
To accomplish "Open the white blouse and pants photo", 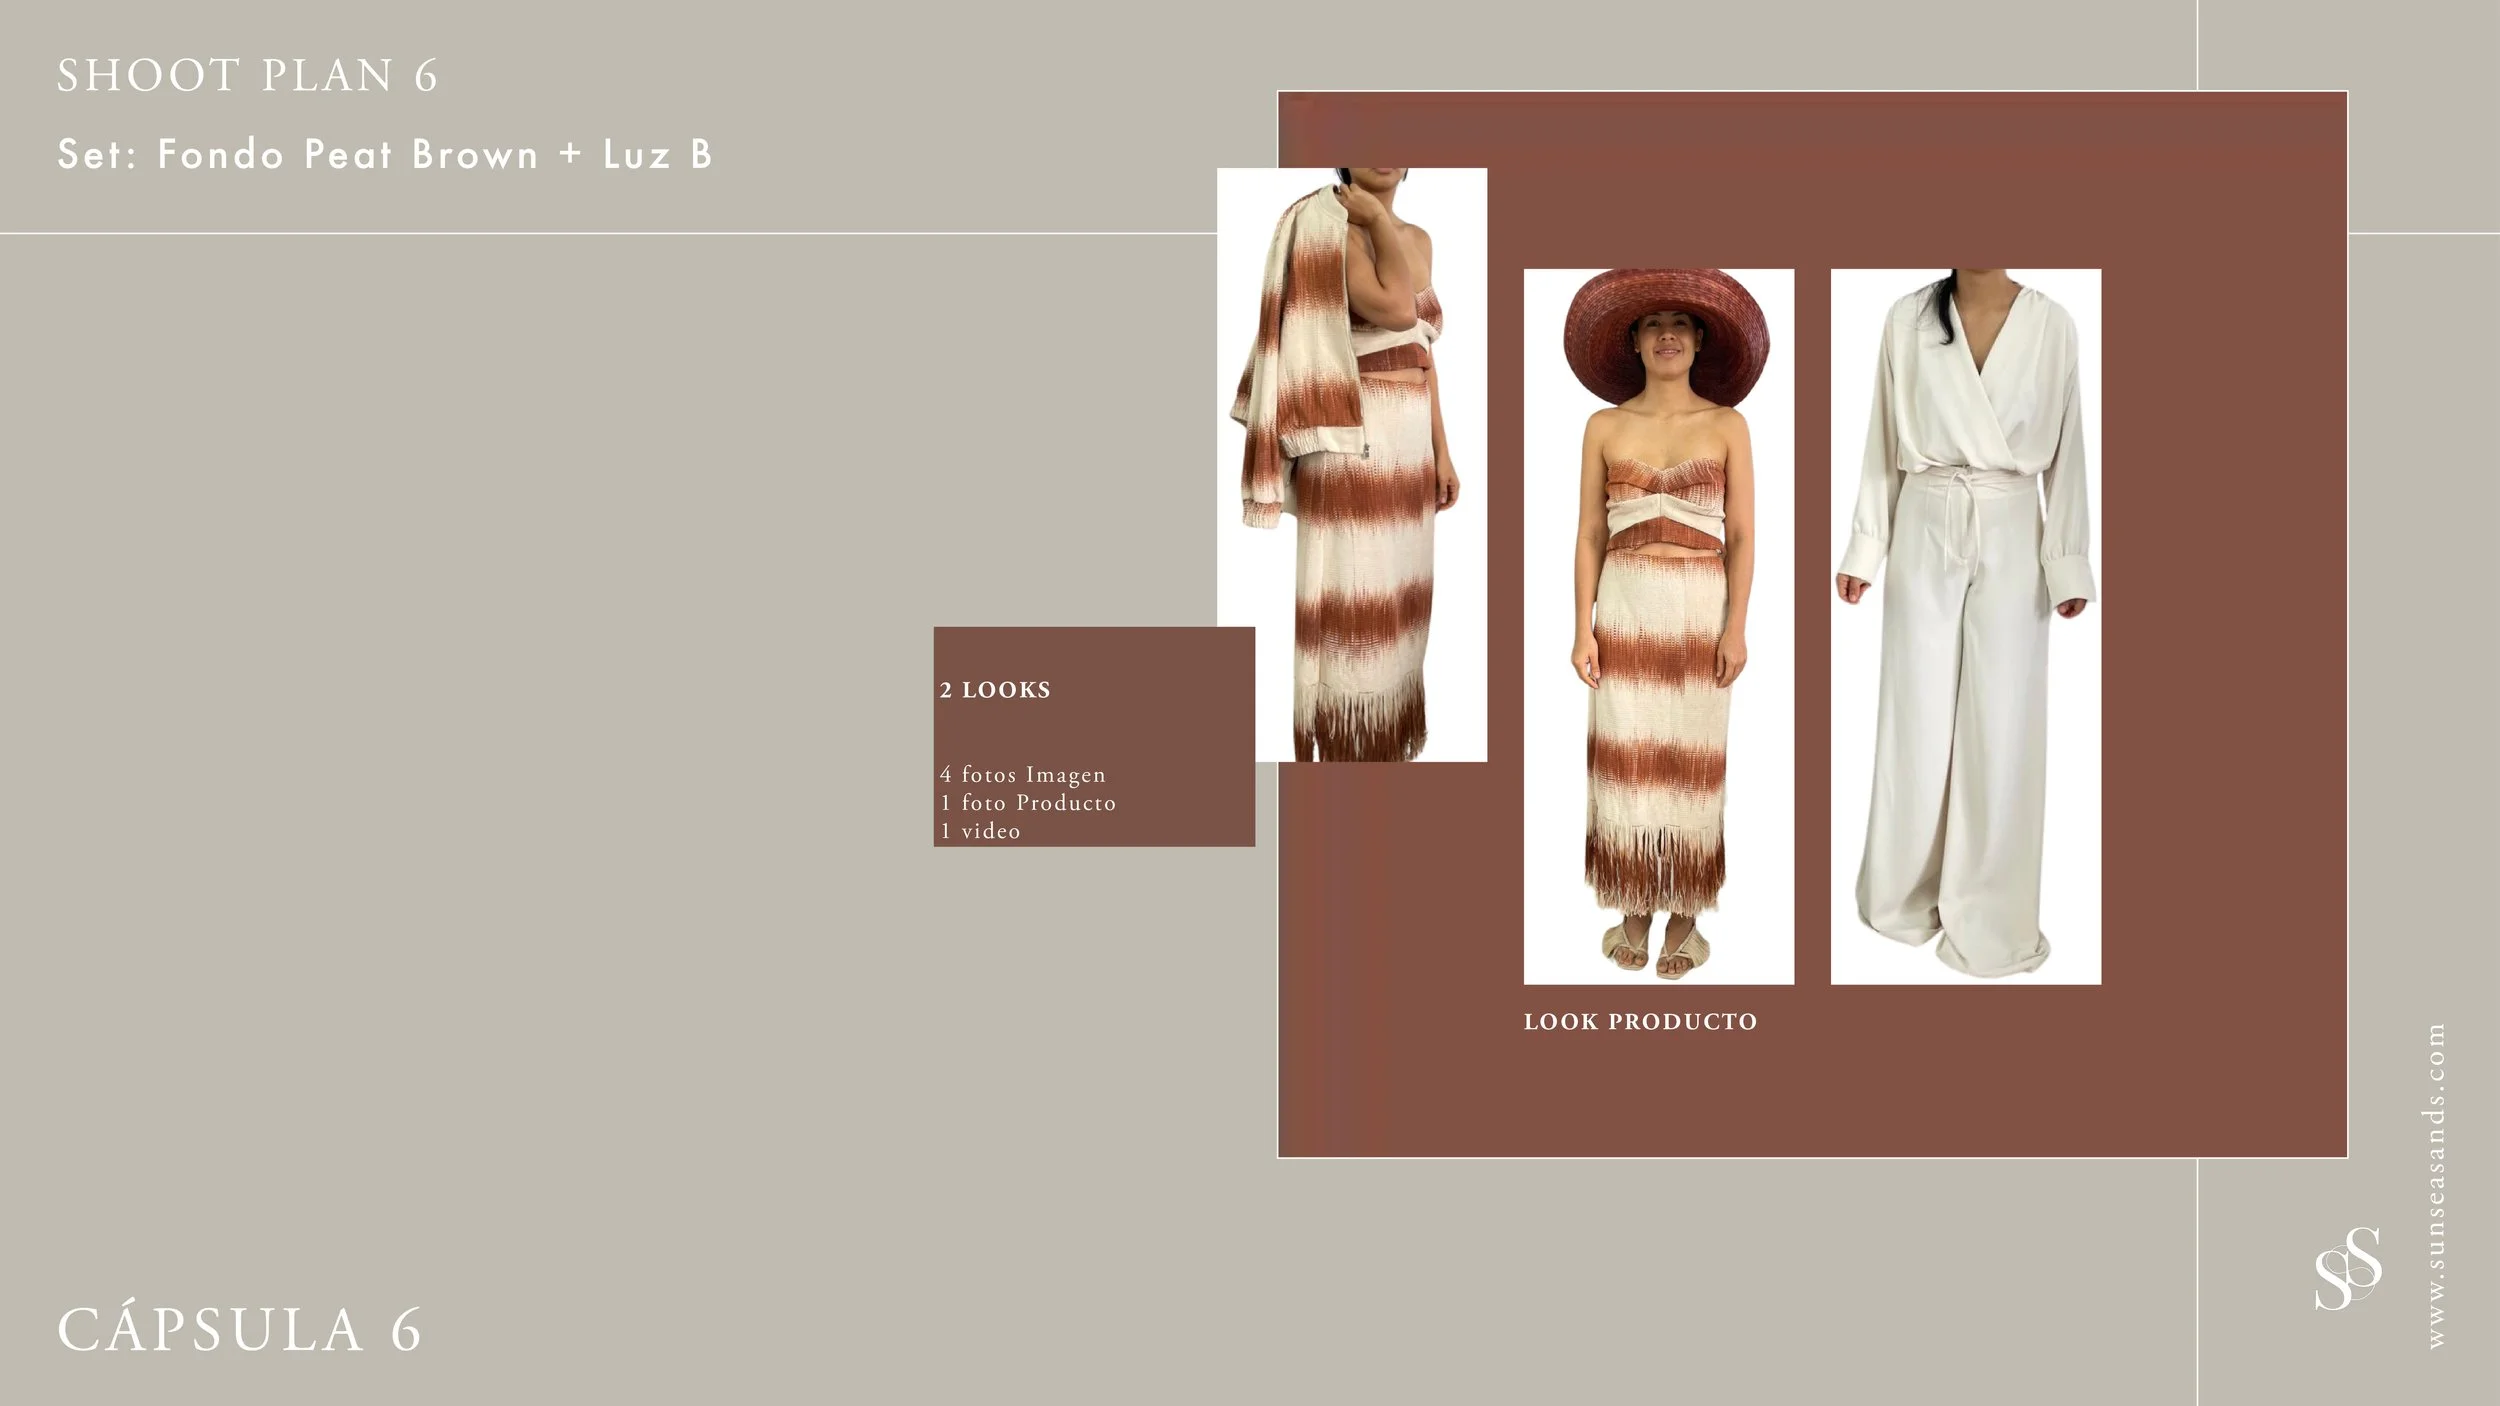I will click(1965, 625).
